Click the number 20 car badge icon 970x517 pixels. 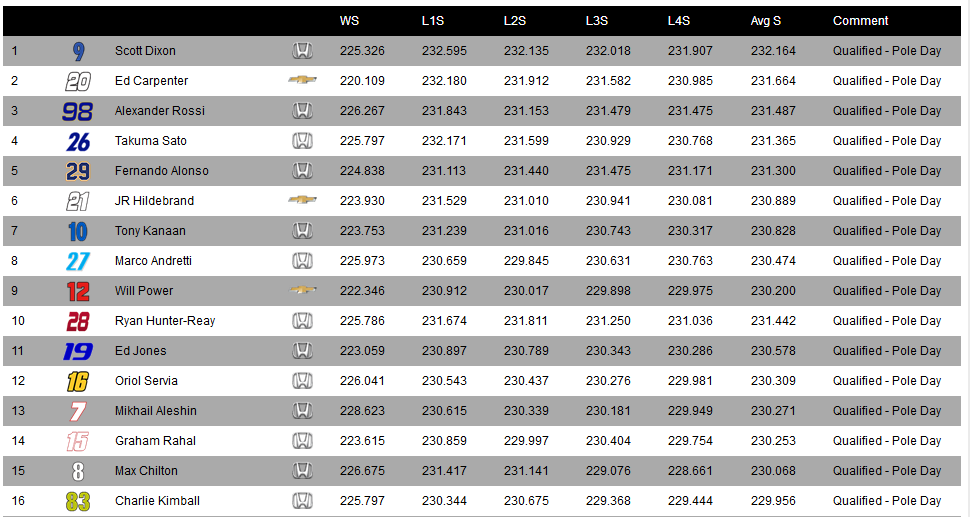pos(78,81)
